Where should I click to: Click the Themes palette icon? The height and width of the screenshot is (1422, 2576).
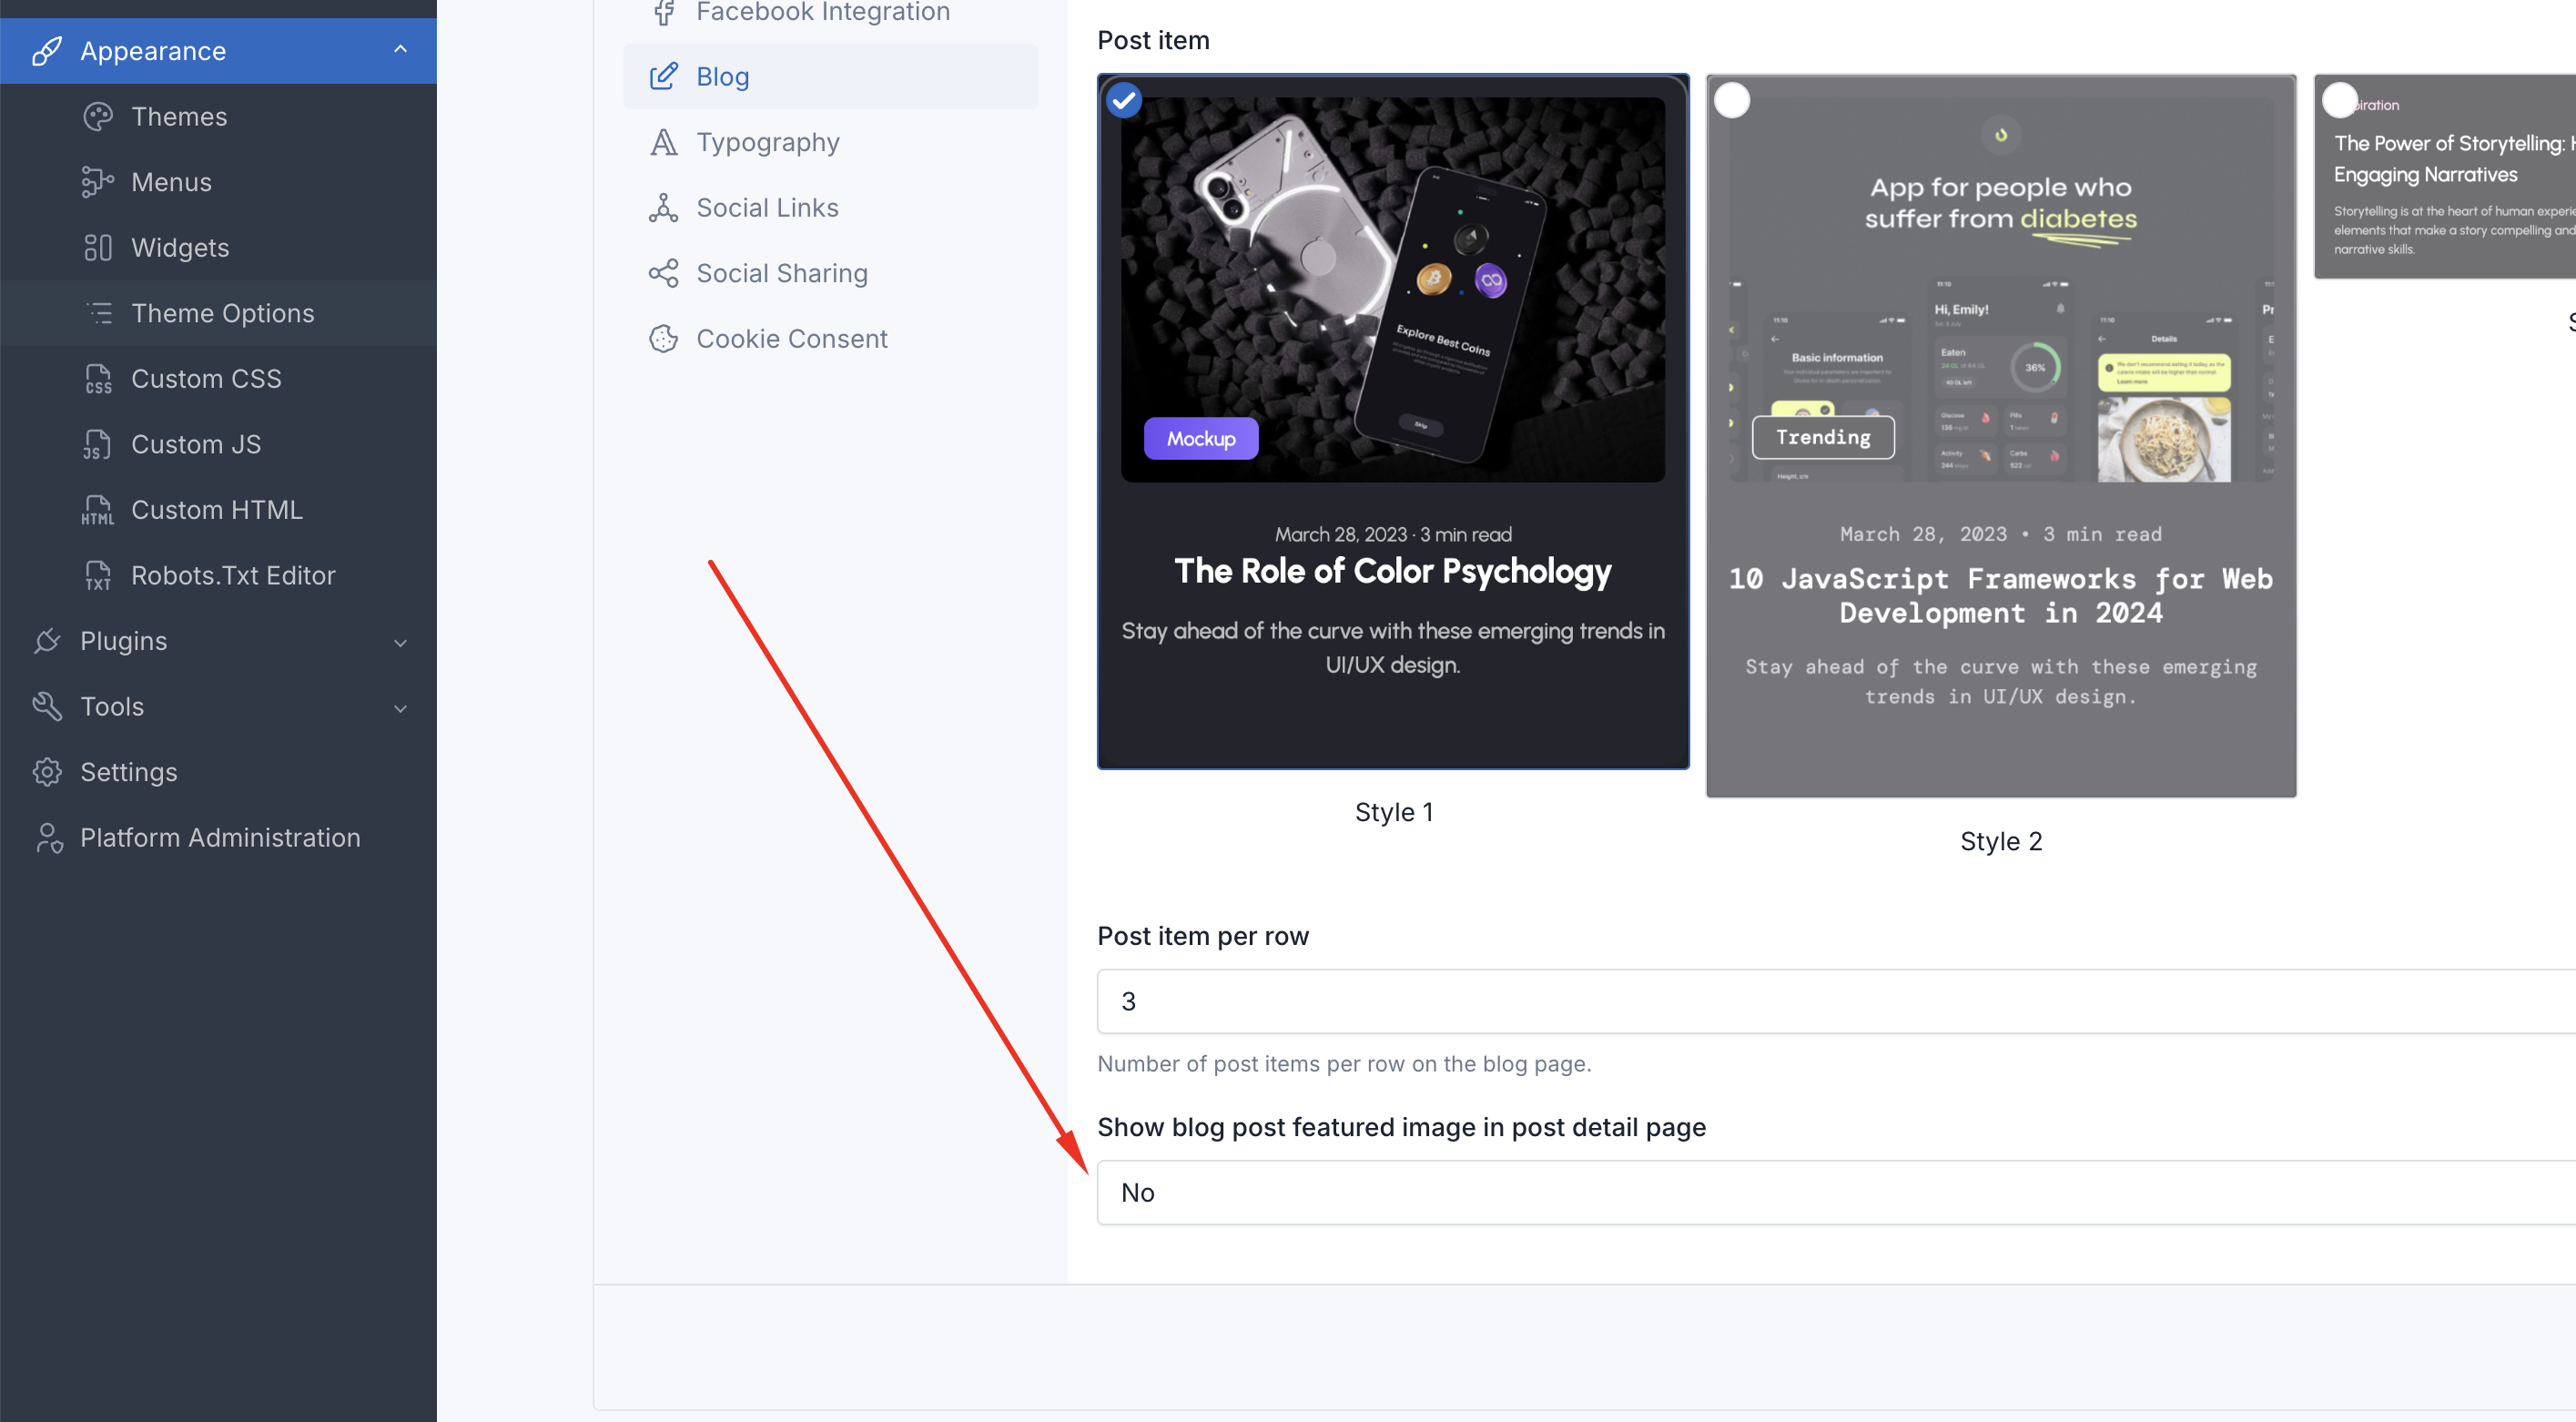(98, 117)
